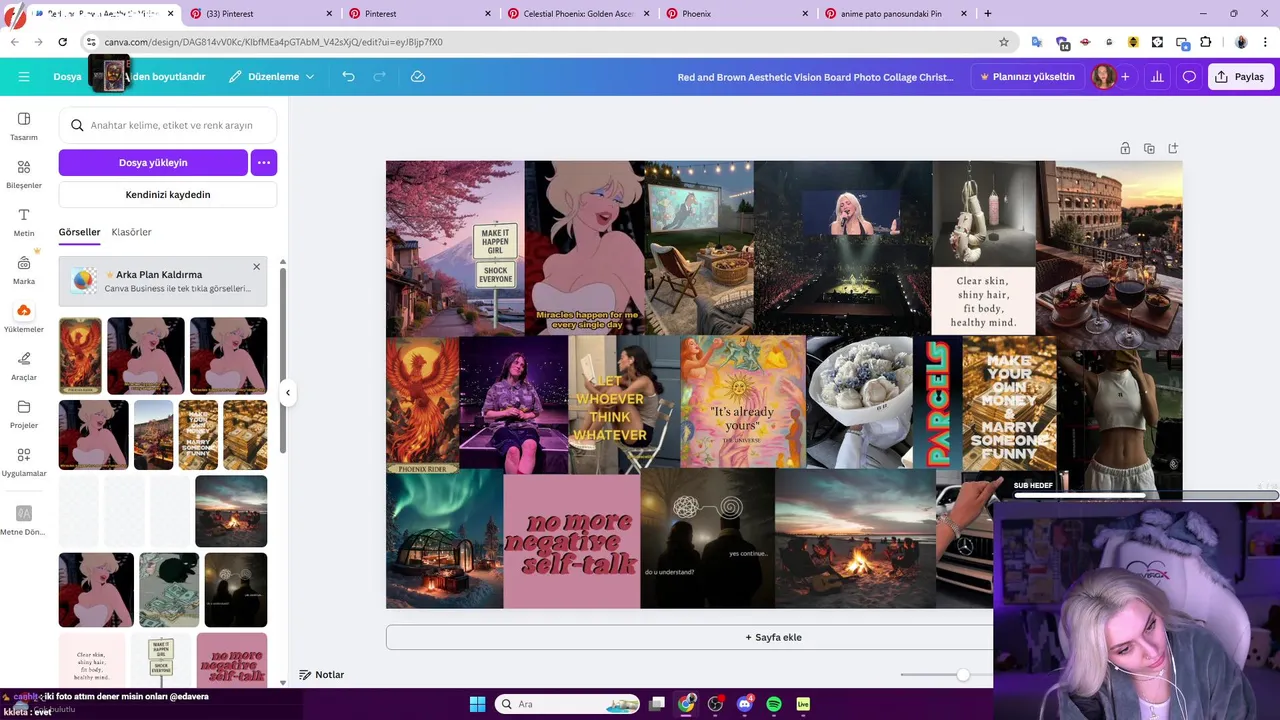Open the Uygulamalar apps panel
The height and width of the screenshot is (720, 1280).
(x=24, y=462)
